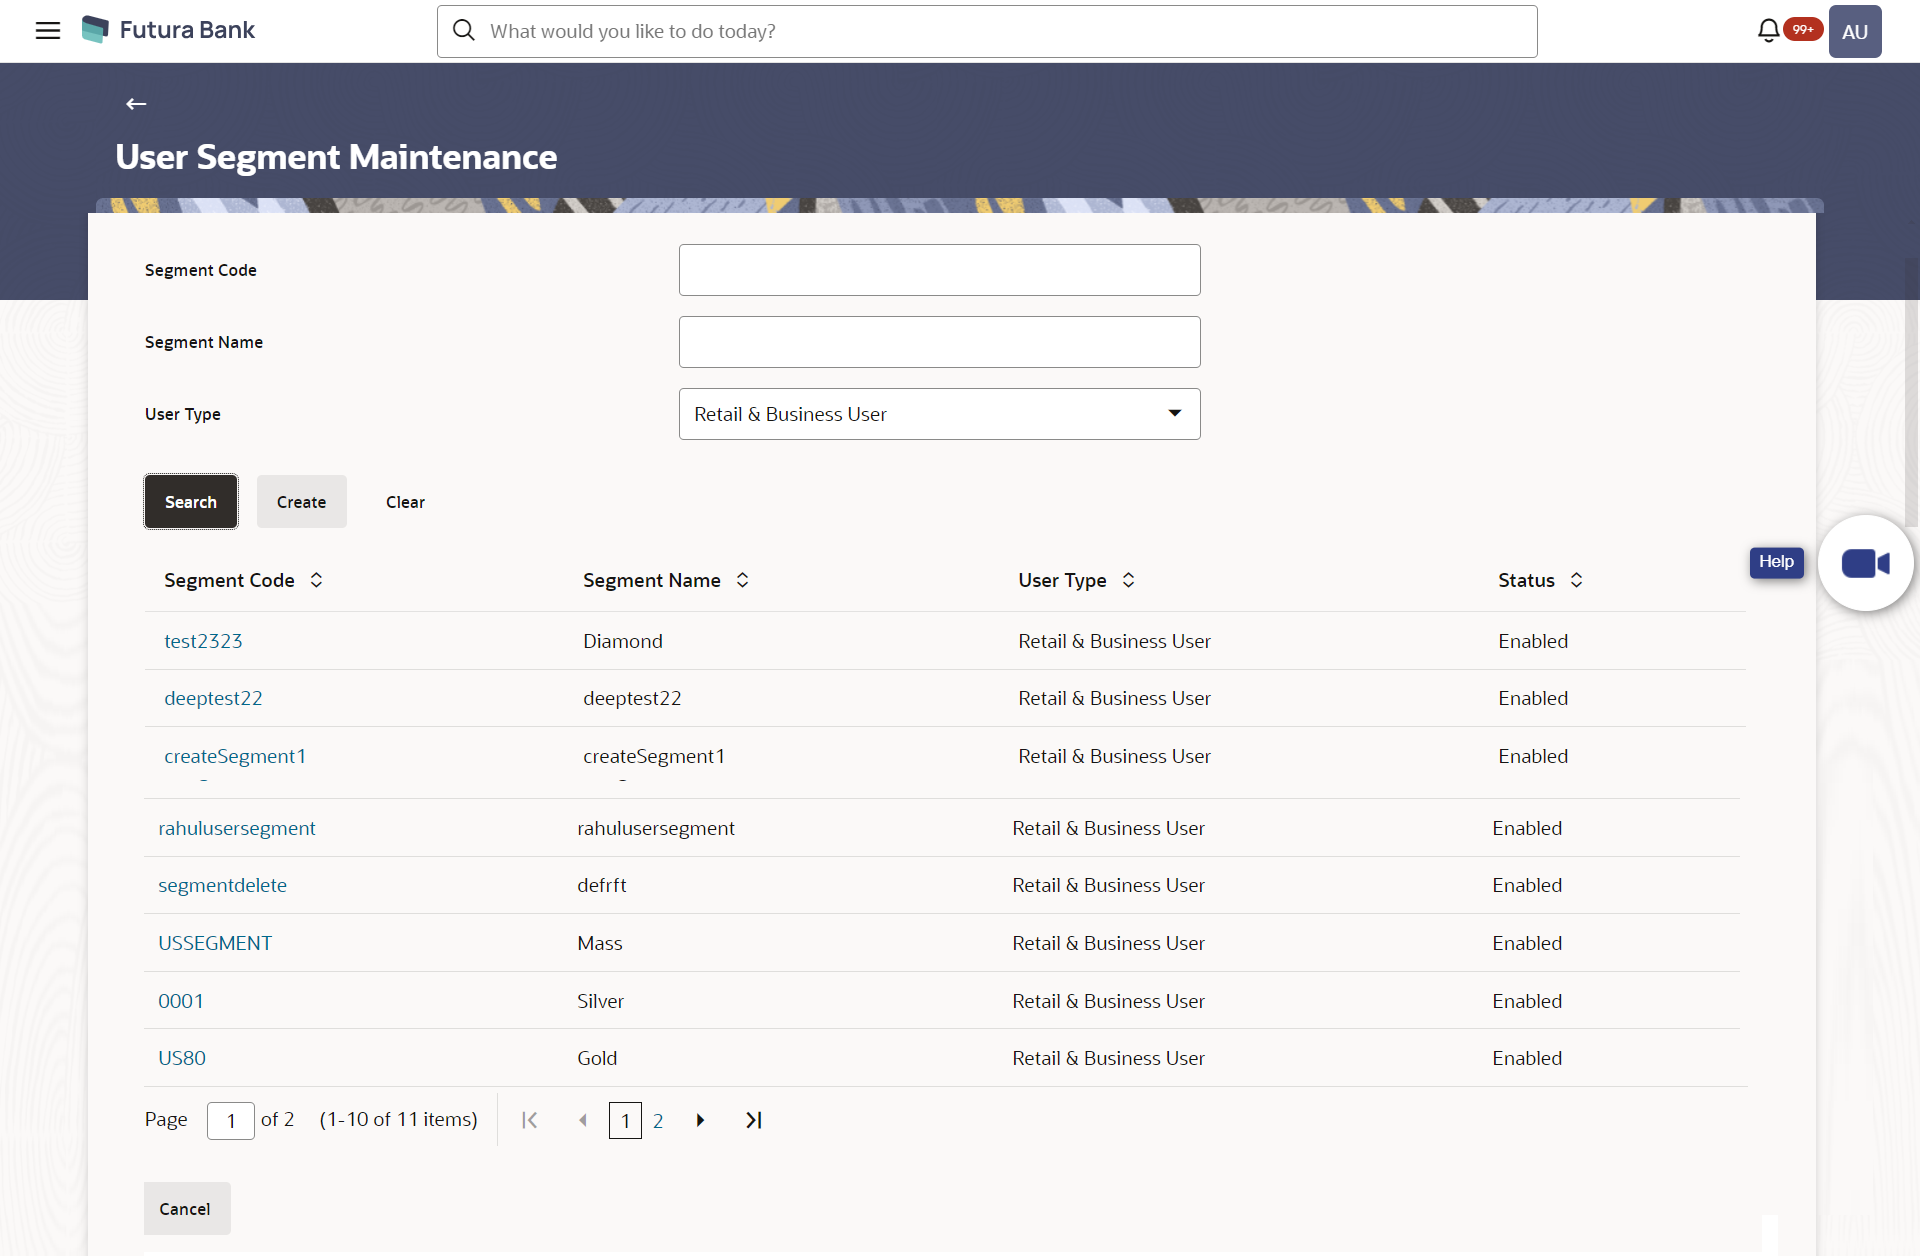Click in the Segment Code input field
The width and height of the screenshot is (1920, 1256).
point(939,269)
